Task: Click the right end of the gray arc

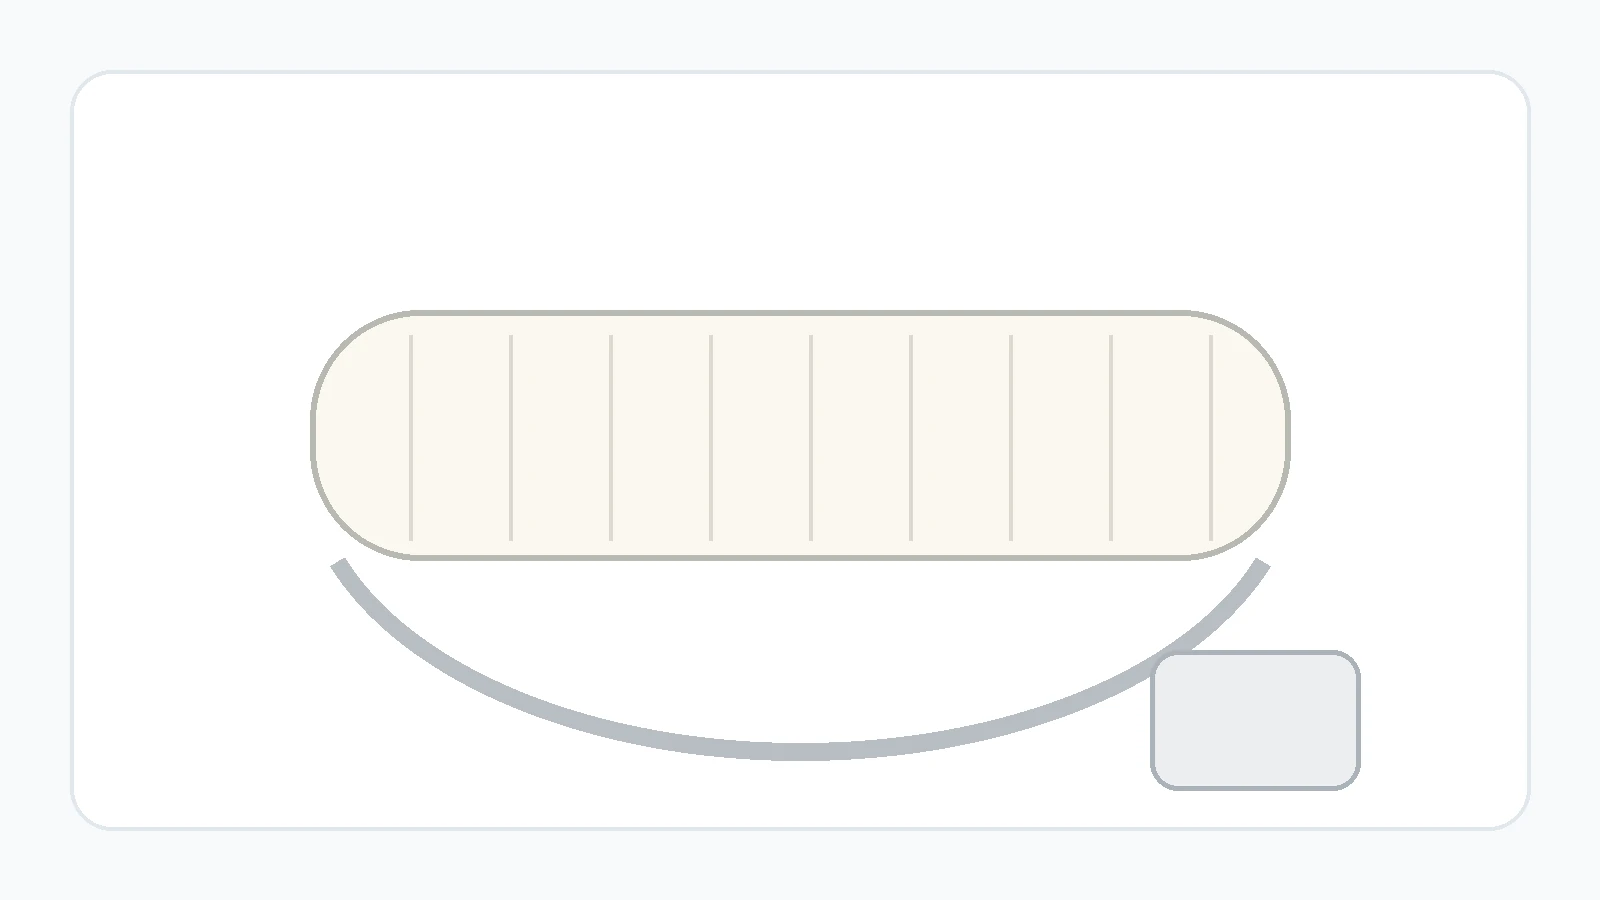Action: [1262, 564]
